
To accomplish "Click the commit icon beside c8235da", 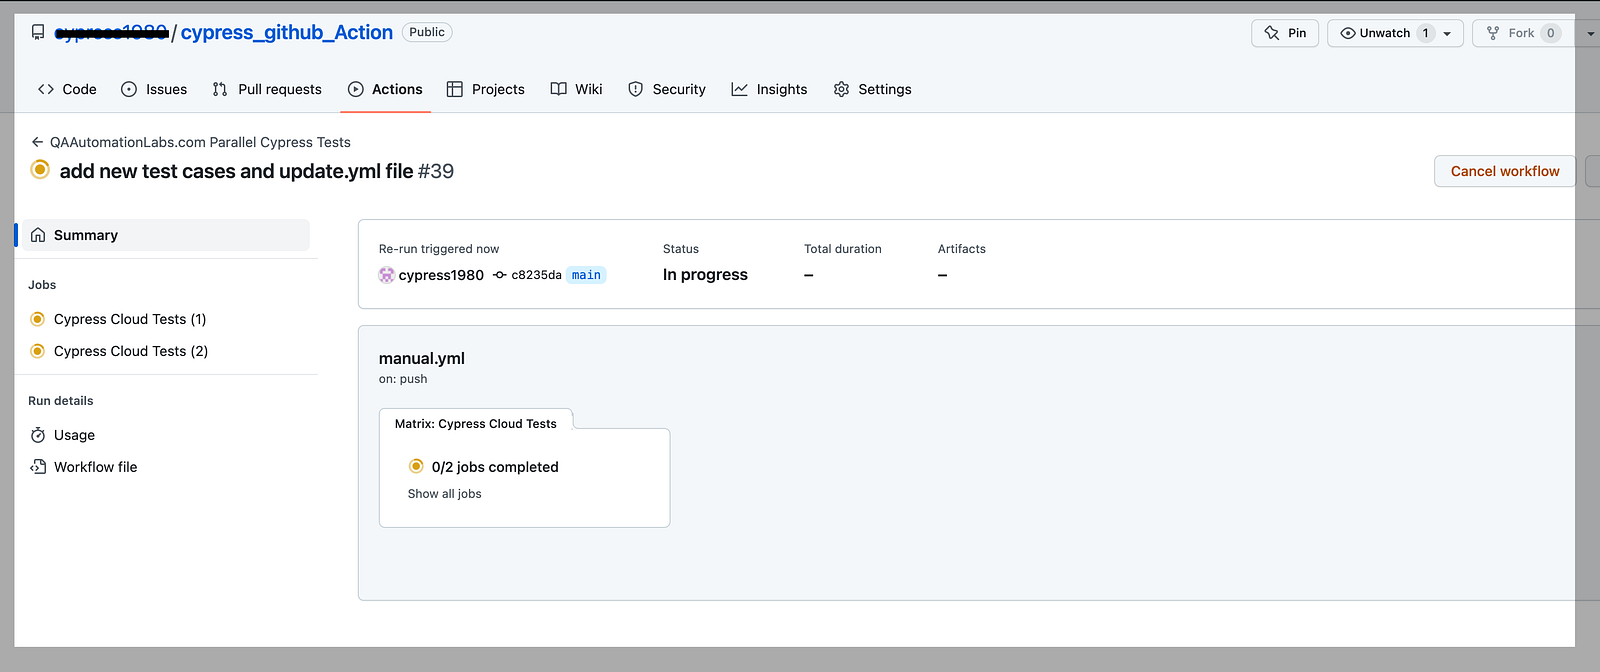I will tap(500, 275).
